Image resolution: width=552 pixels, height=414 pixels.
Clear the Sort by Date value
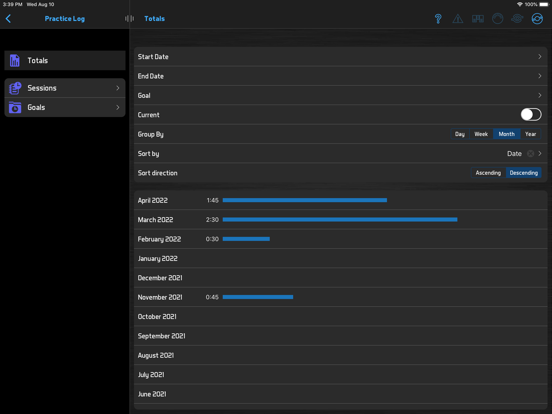[x=530, y=153]
